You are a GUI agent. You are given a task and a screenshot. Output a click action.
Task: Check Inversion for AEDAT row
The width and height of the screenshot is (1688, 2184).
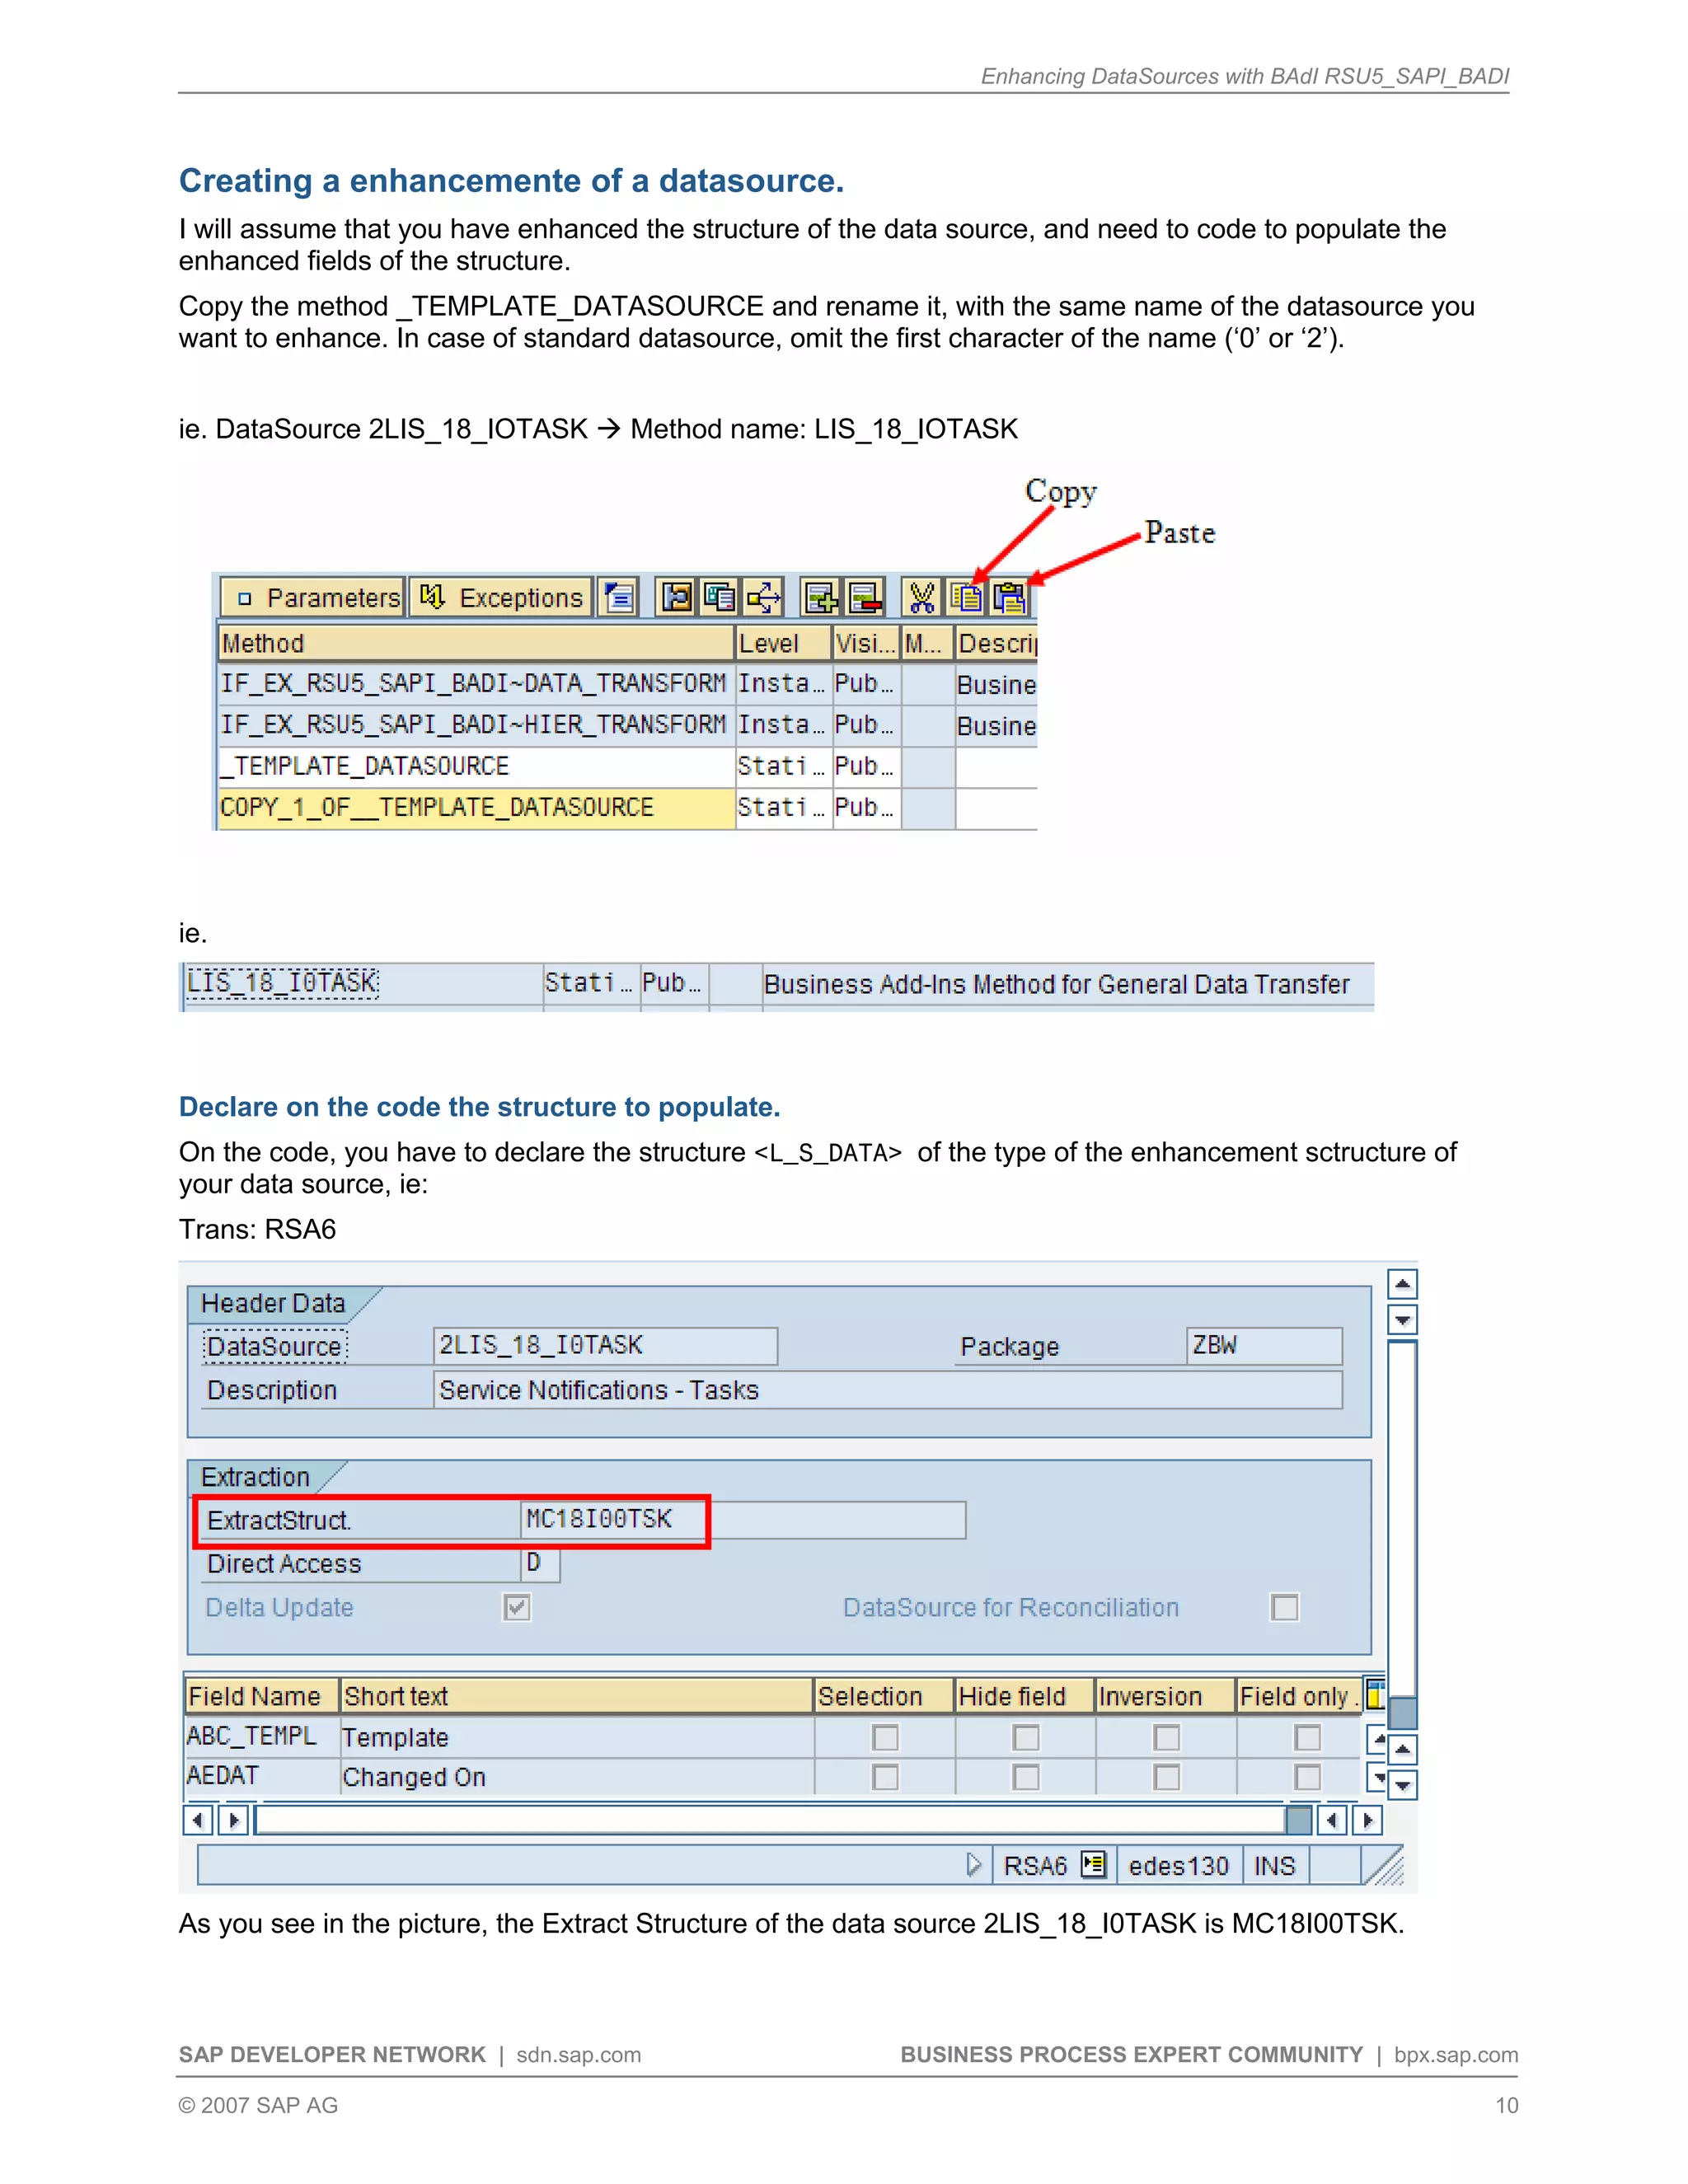[1166, 1777]
